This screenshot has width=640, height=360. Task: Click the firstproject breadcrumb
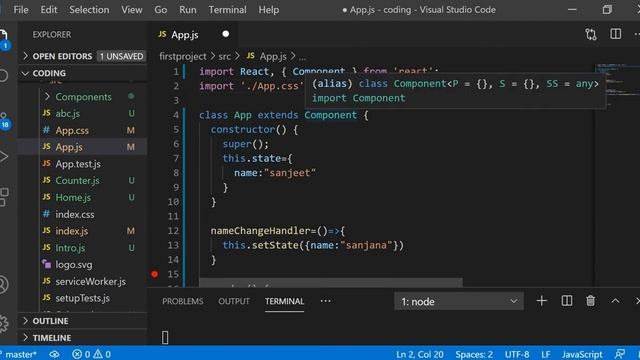(183, 56)
